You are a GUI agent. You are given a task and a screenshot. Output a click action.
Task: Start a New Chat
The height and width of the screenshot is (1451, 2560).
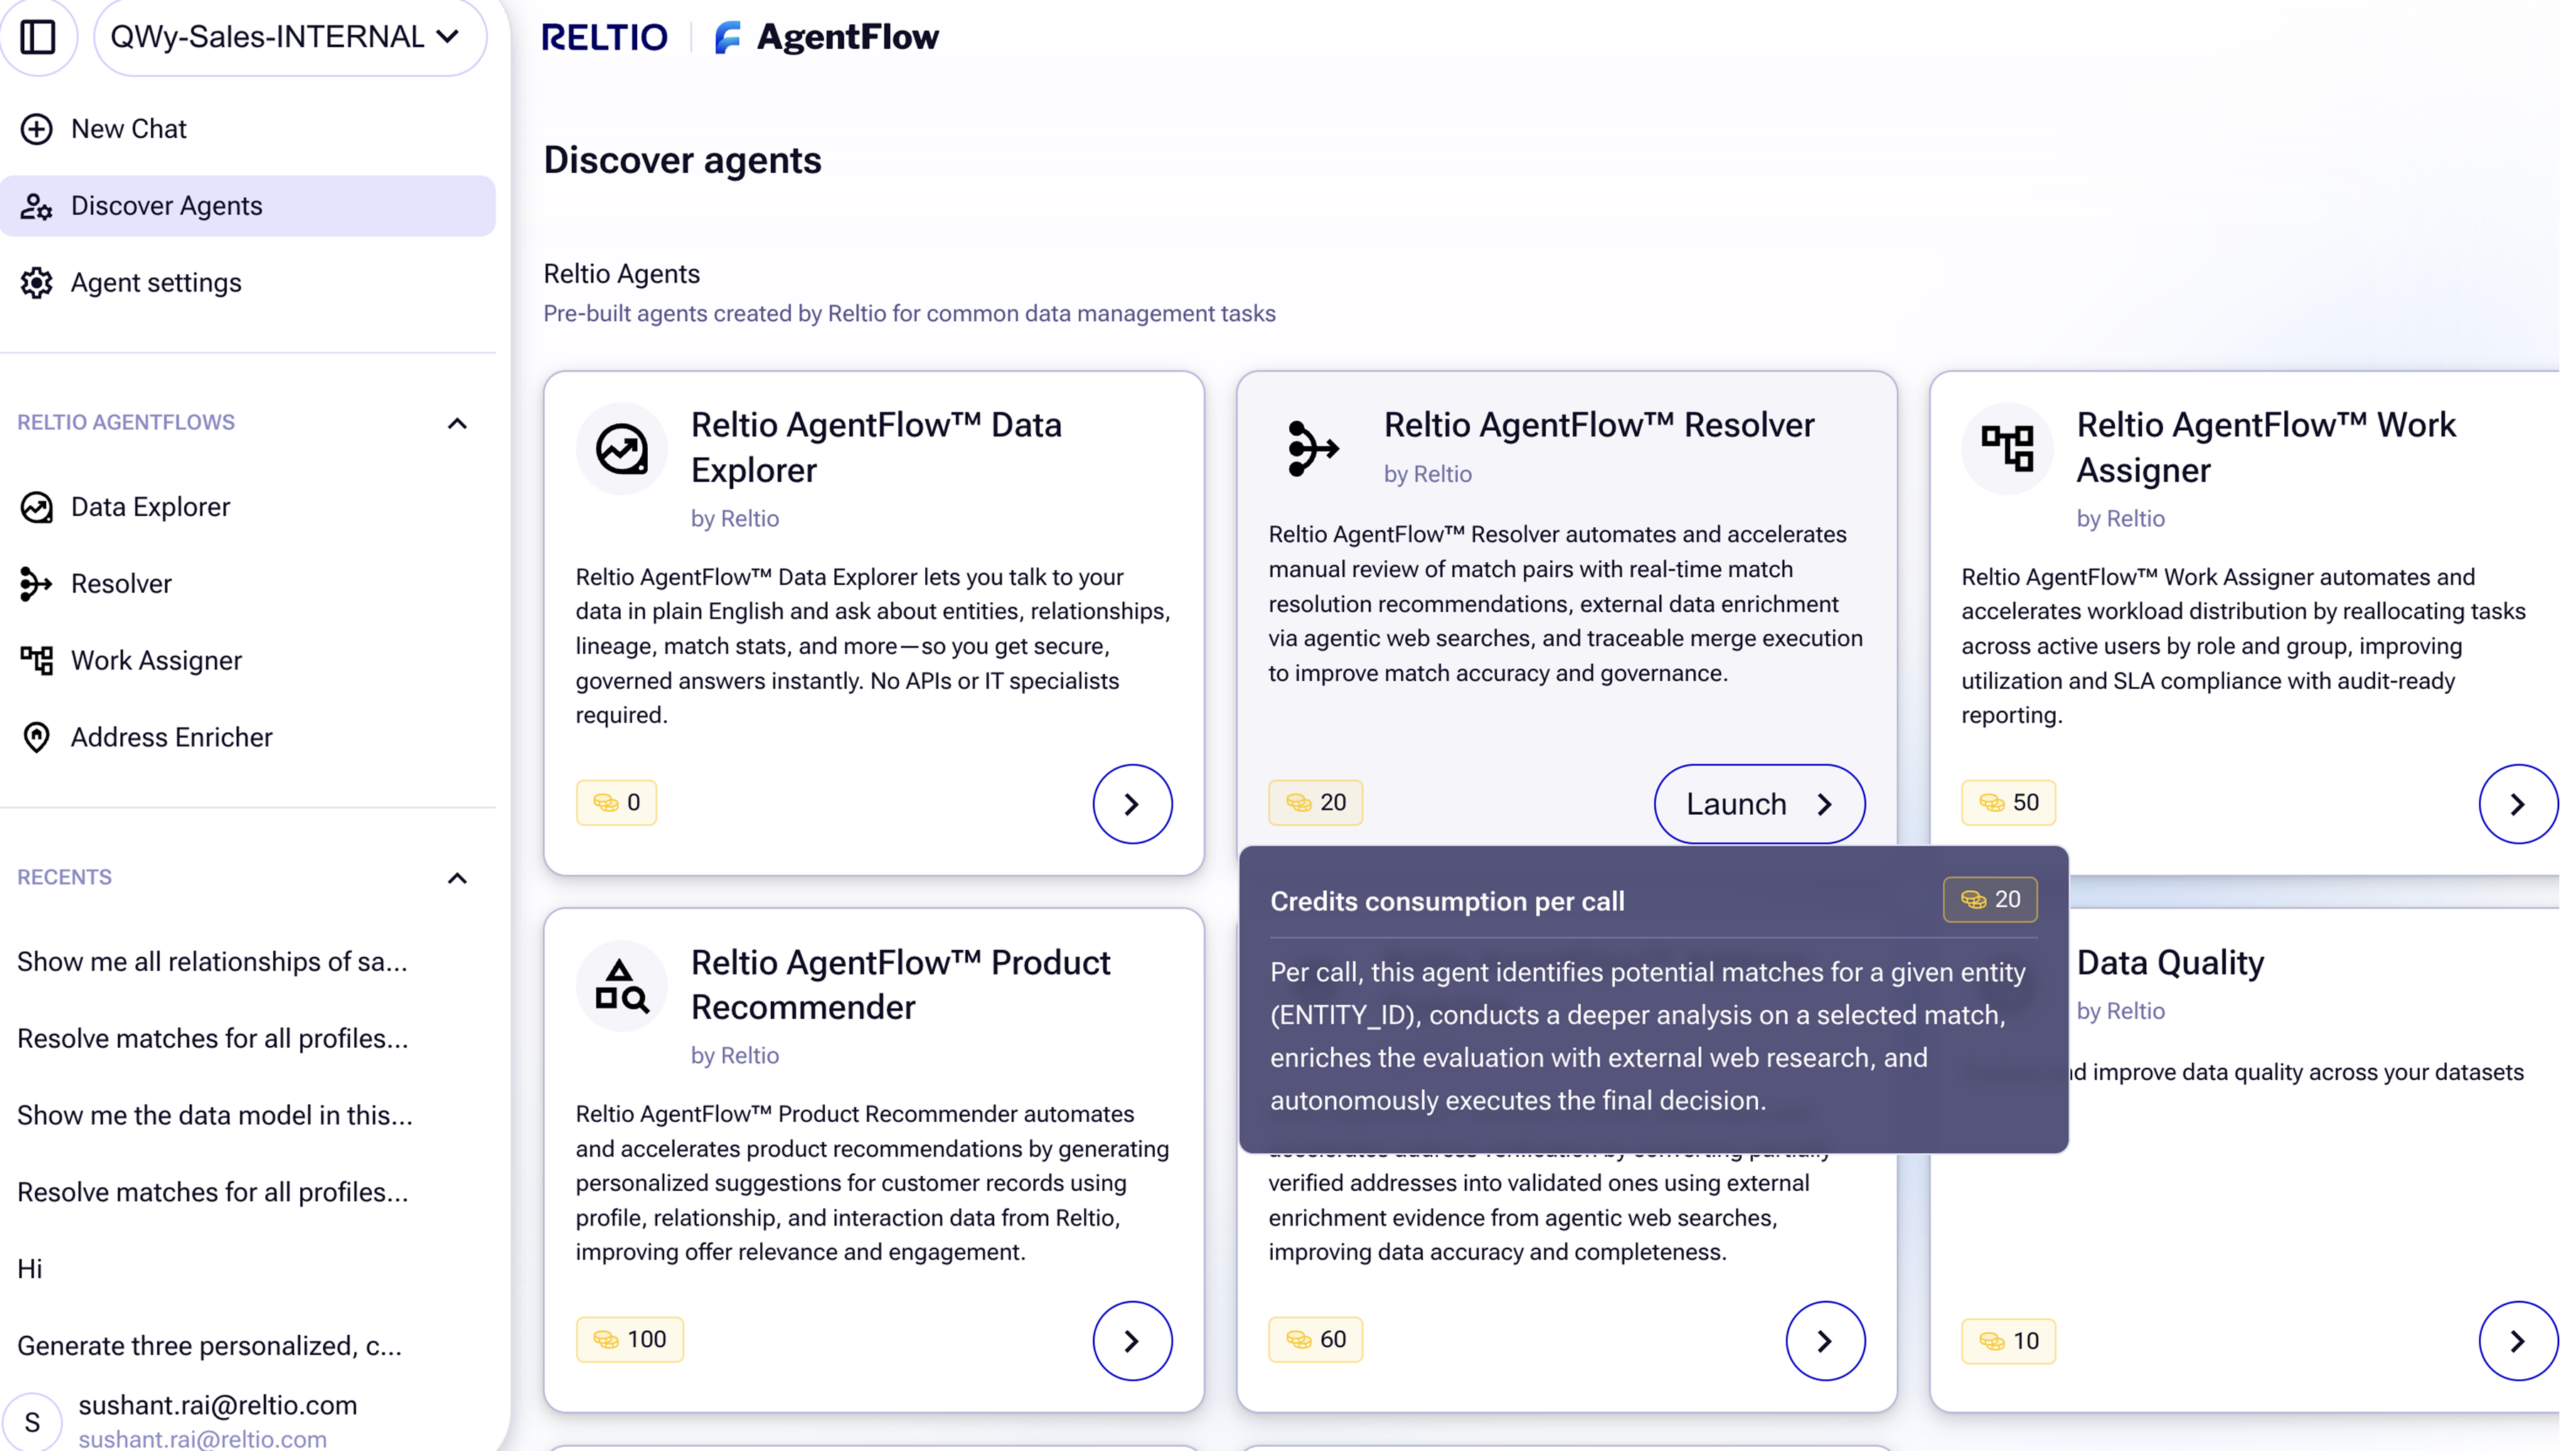click(x=128, y=129)
